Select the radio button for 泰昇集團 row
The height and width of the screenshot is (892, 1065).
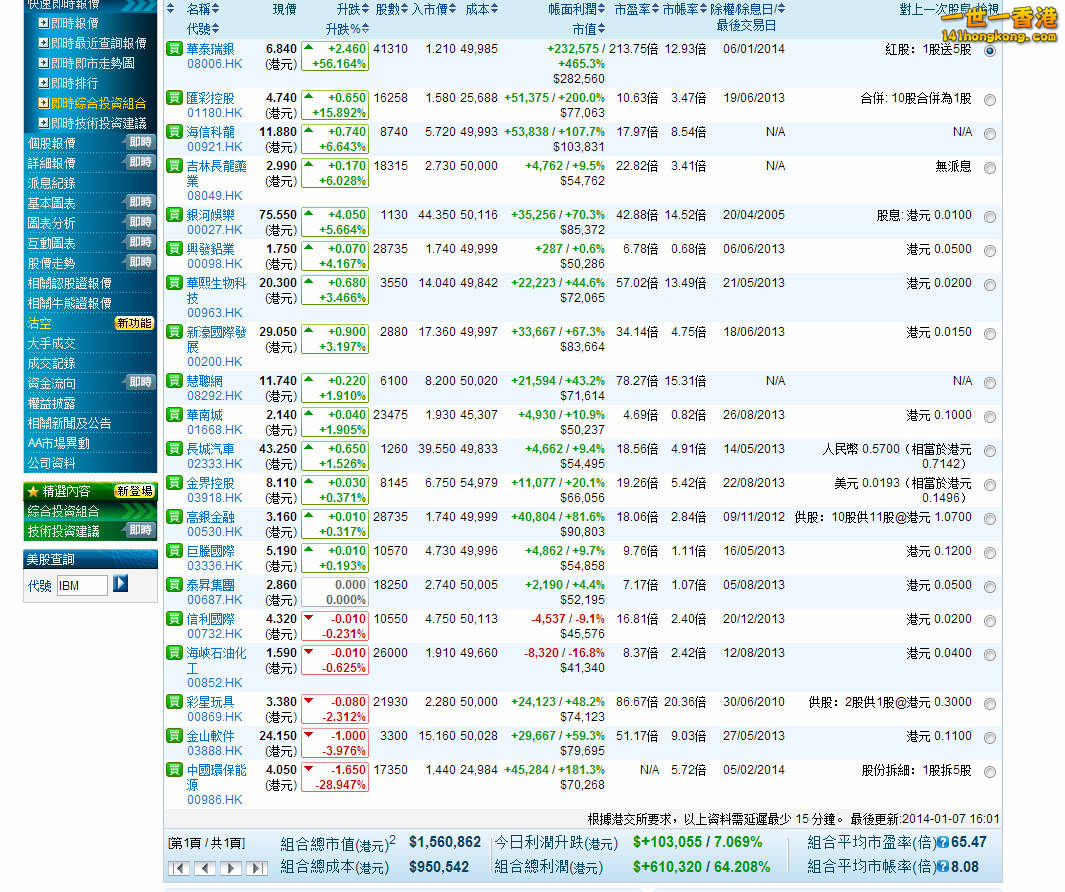[990, 586]
